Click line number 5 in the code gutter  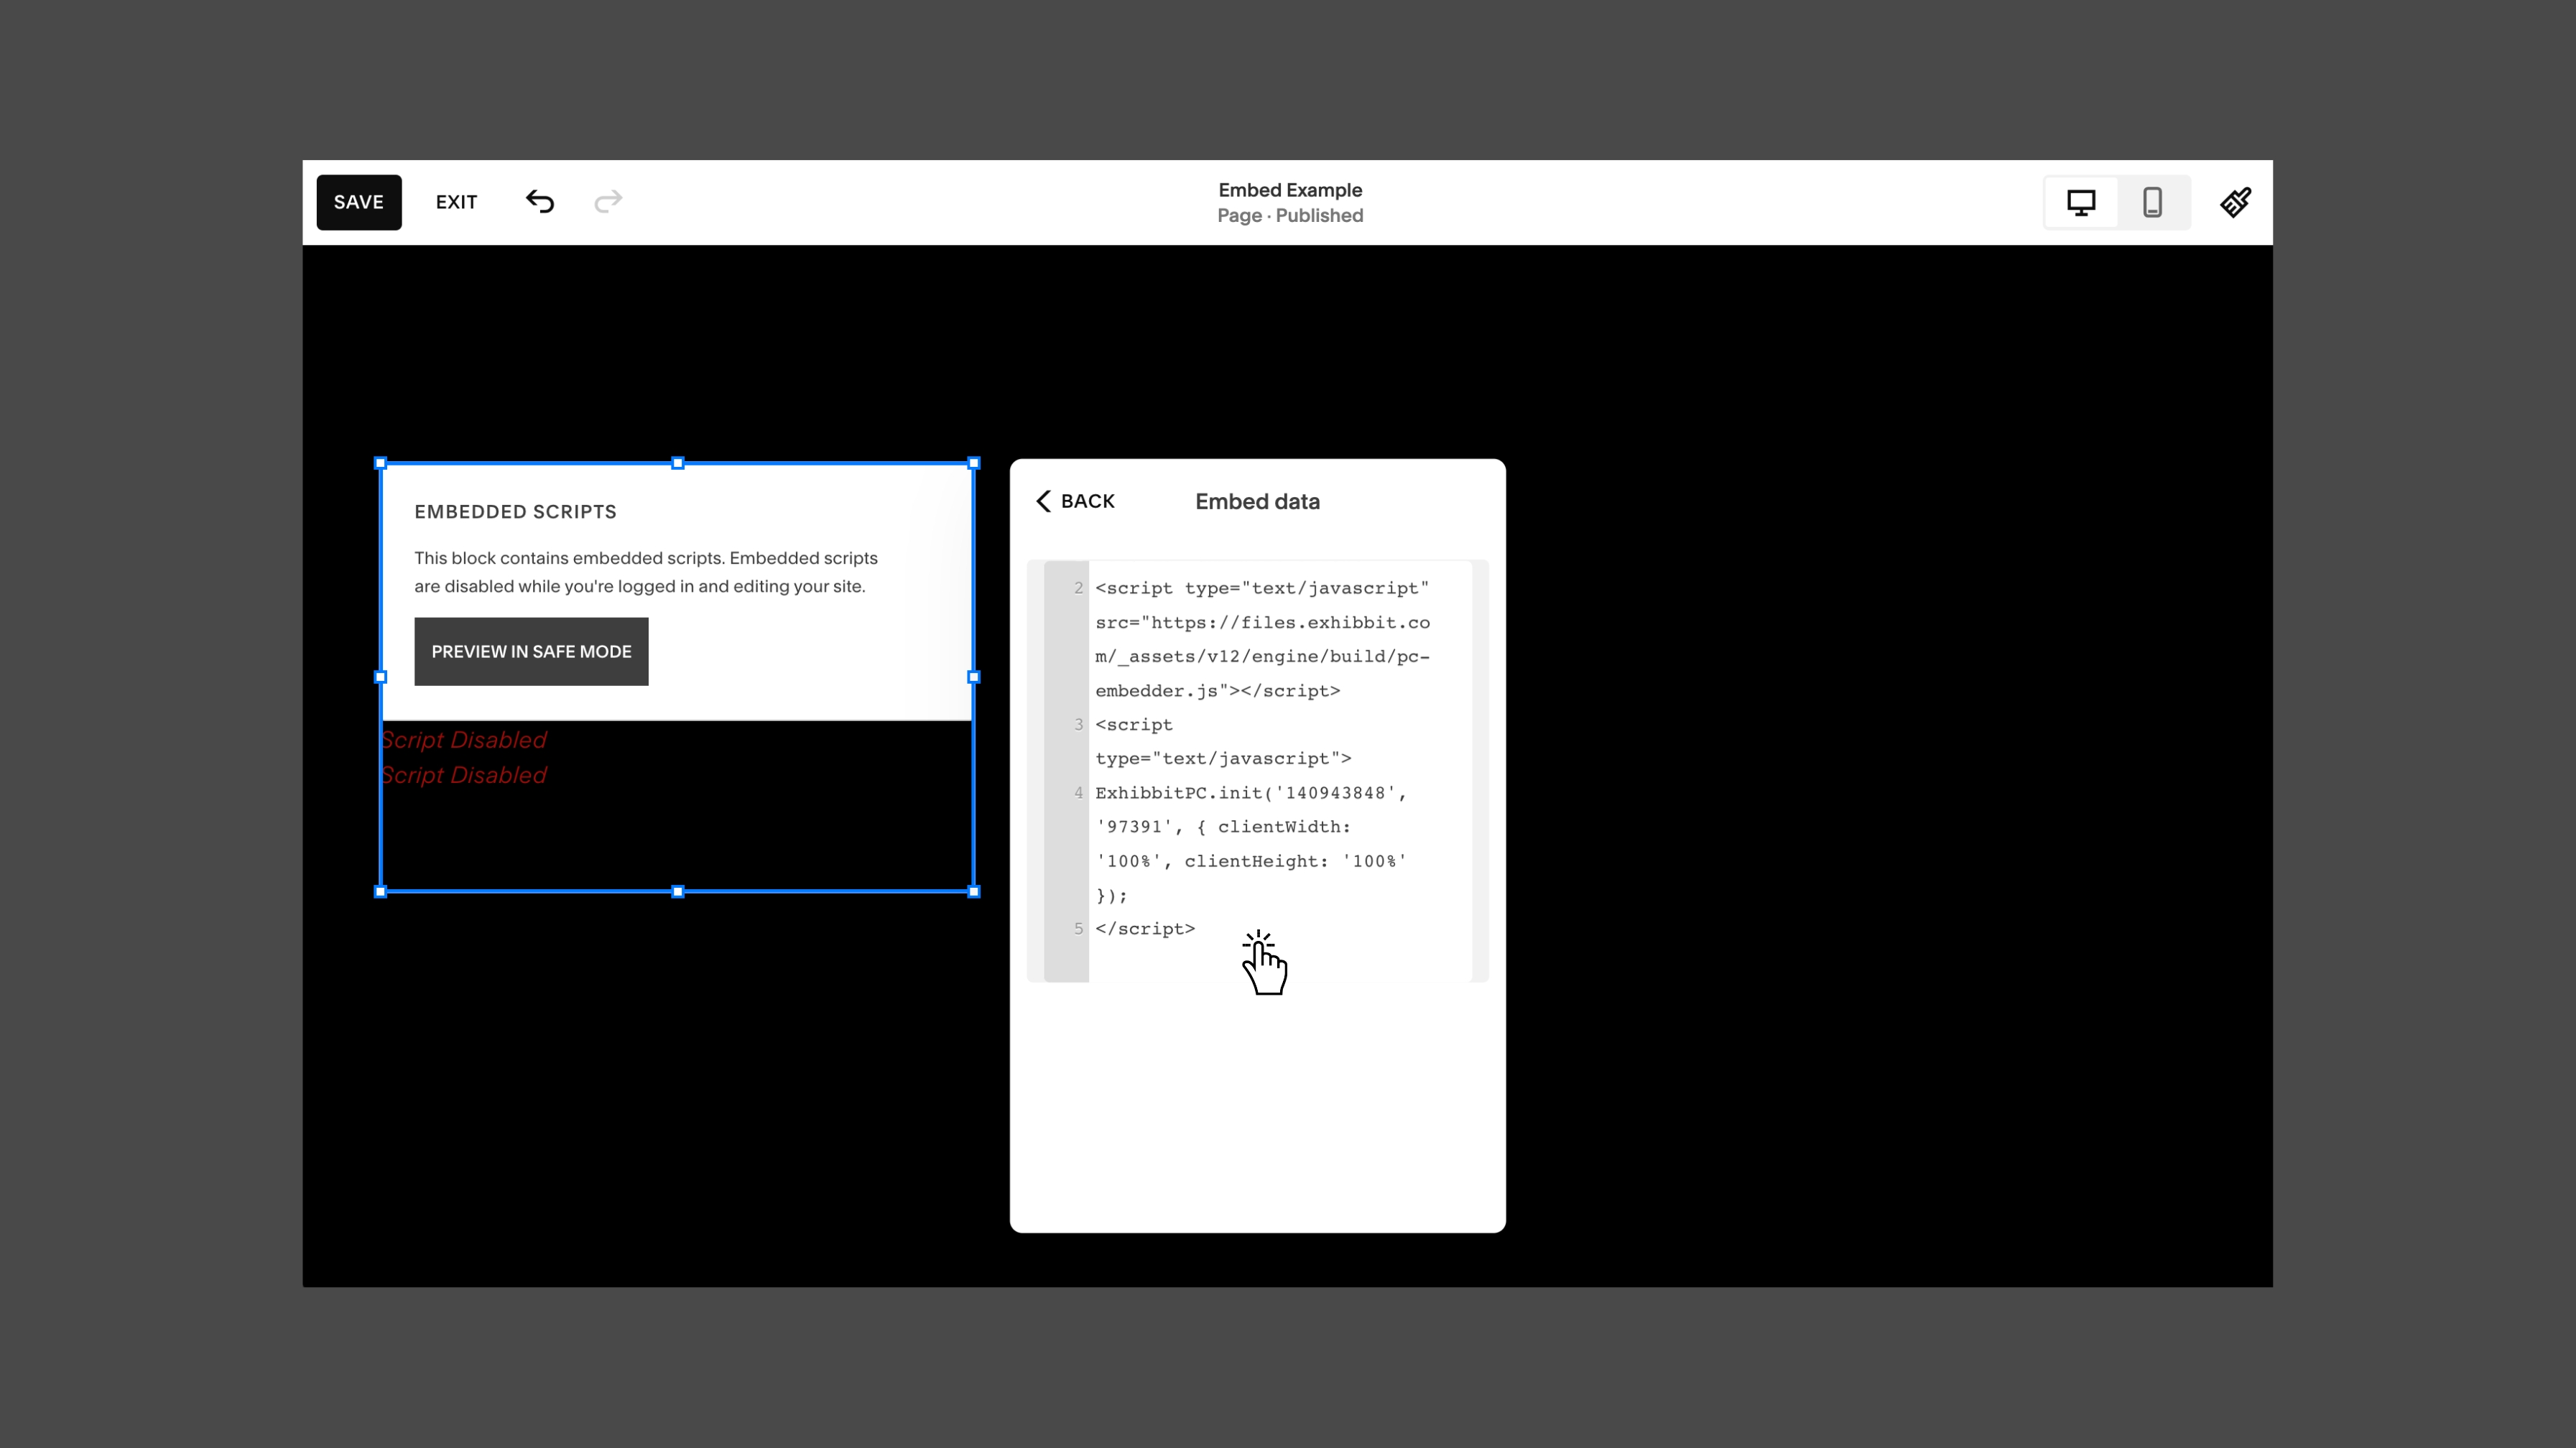[x=1078, y=928]
